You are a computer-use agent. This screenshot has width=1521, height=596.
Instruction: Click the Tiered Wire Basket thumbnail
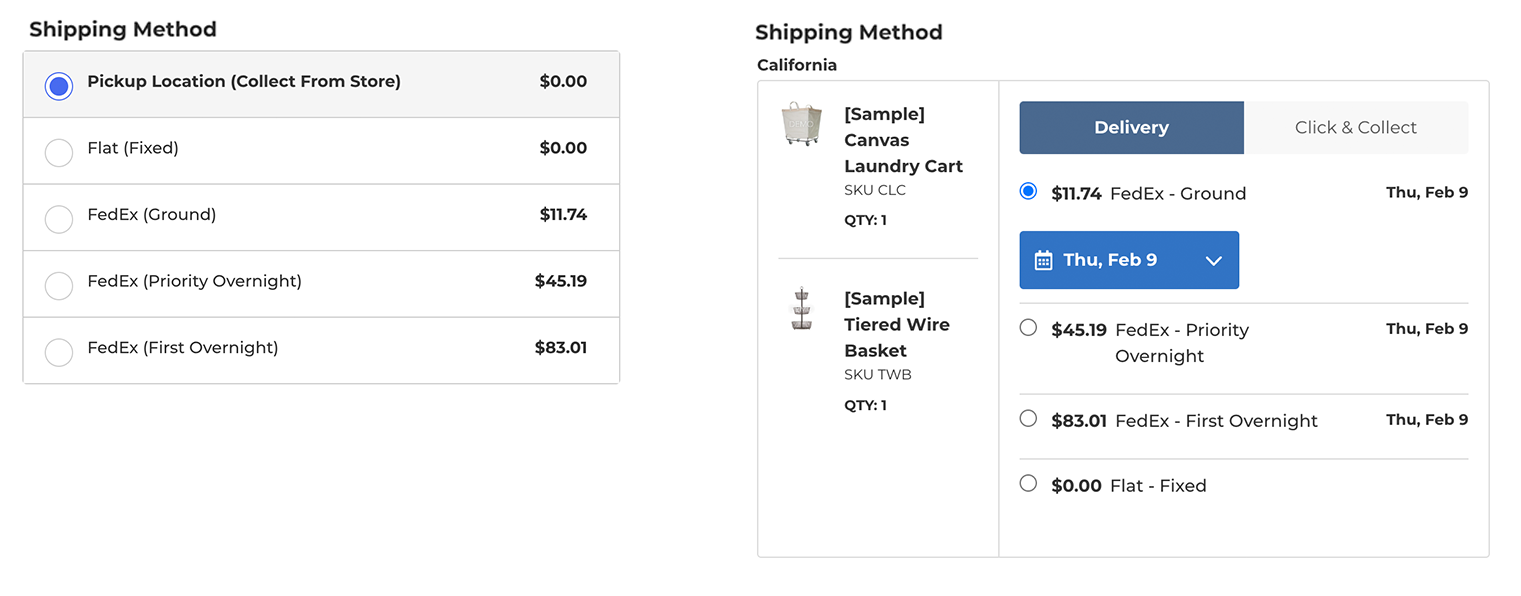pyautogui.click(x=801, y=309)
